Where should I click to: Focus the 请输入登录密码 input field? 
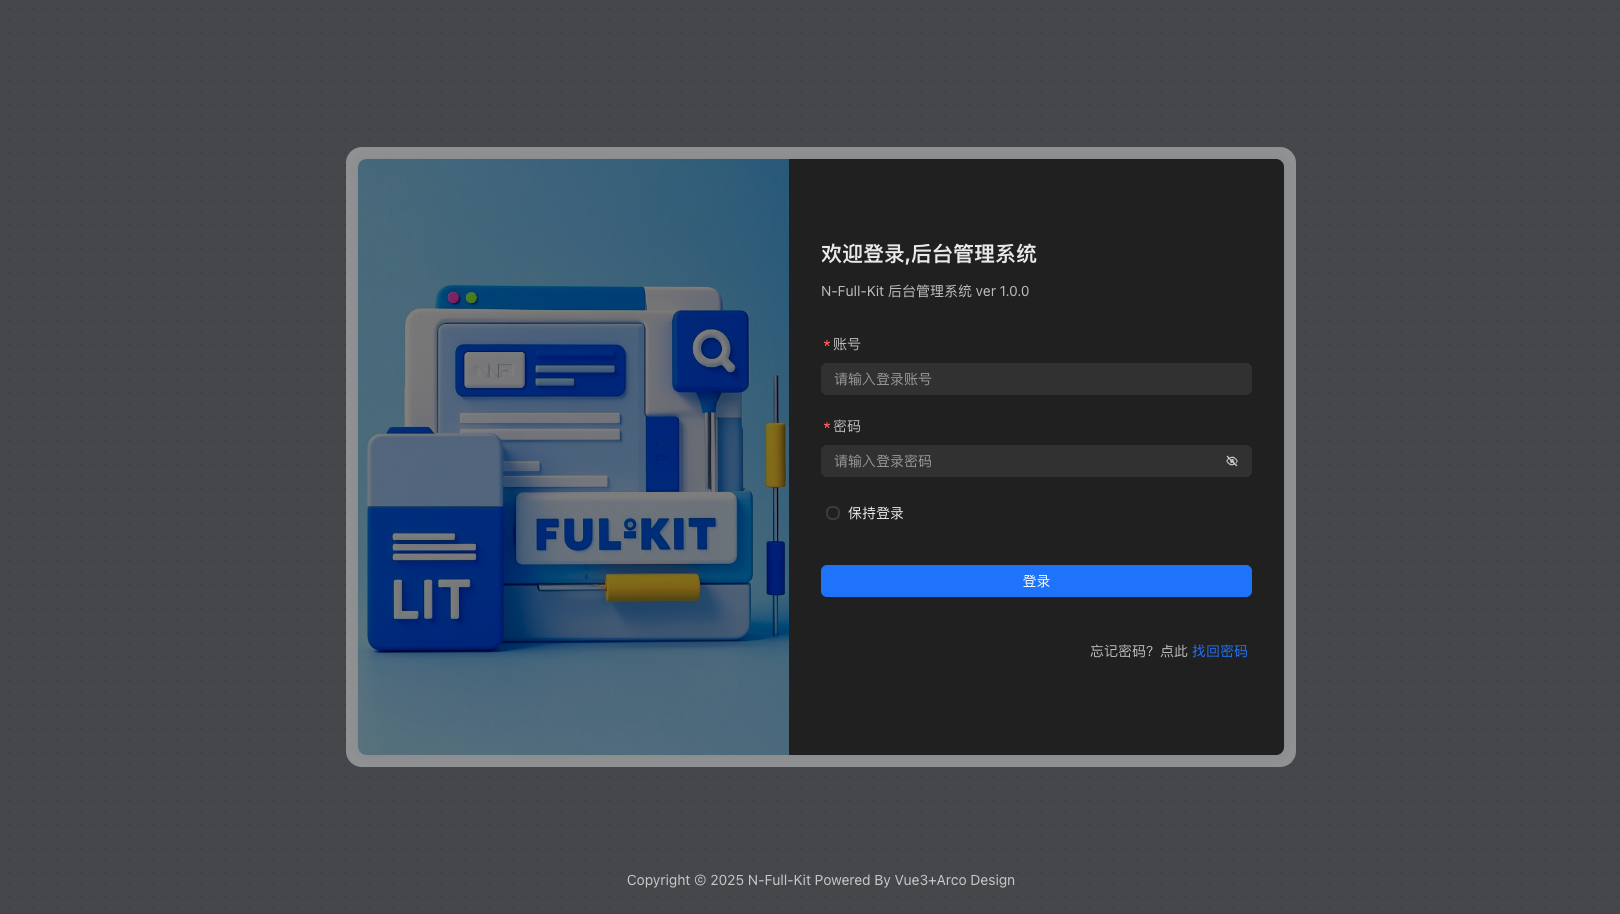(x=1020, y=461)
